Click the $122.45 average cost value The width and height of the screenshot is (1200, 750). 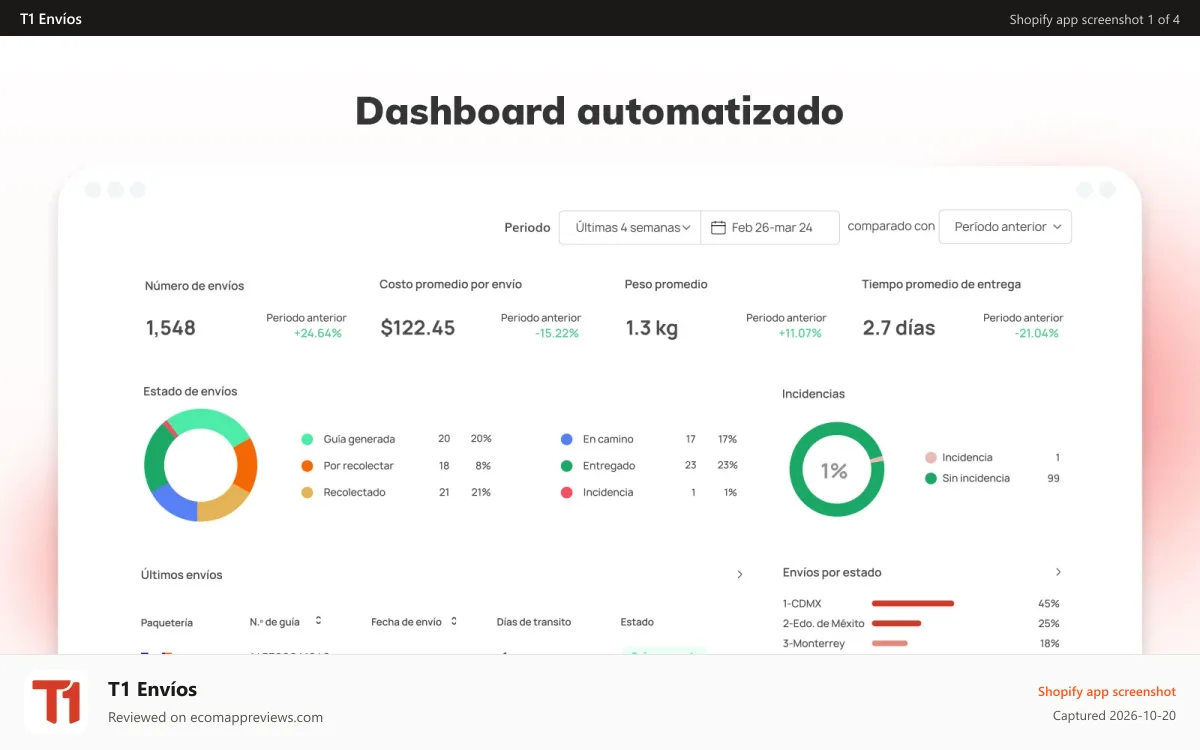(x=418, y=328)
